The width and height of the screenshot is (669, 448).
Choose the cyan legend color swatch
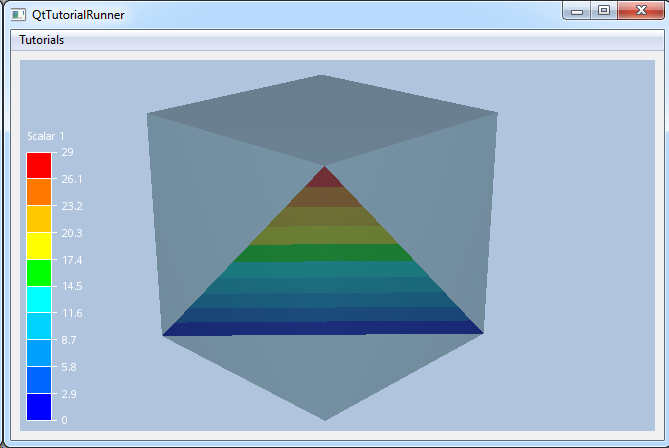[x=38, y=299]
